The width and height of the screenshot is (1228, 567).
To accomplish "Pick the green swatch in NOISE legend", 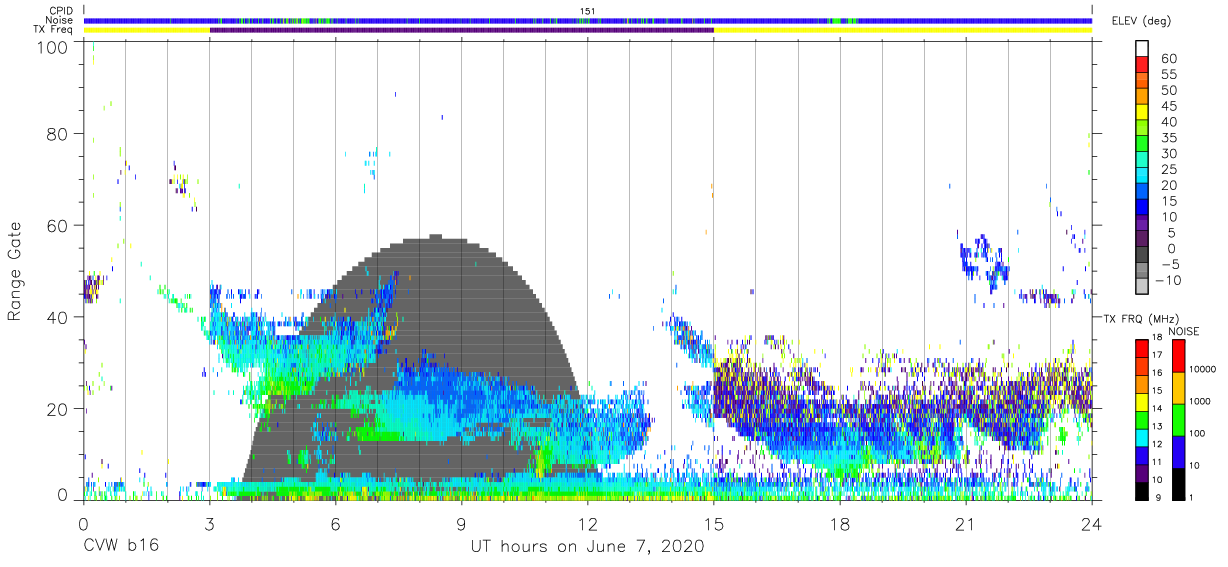I will click(1178, 418).
